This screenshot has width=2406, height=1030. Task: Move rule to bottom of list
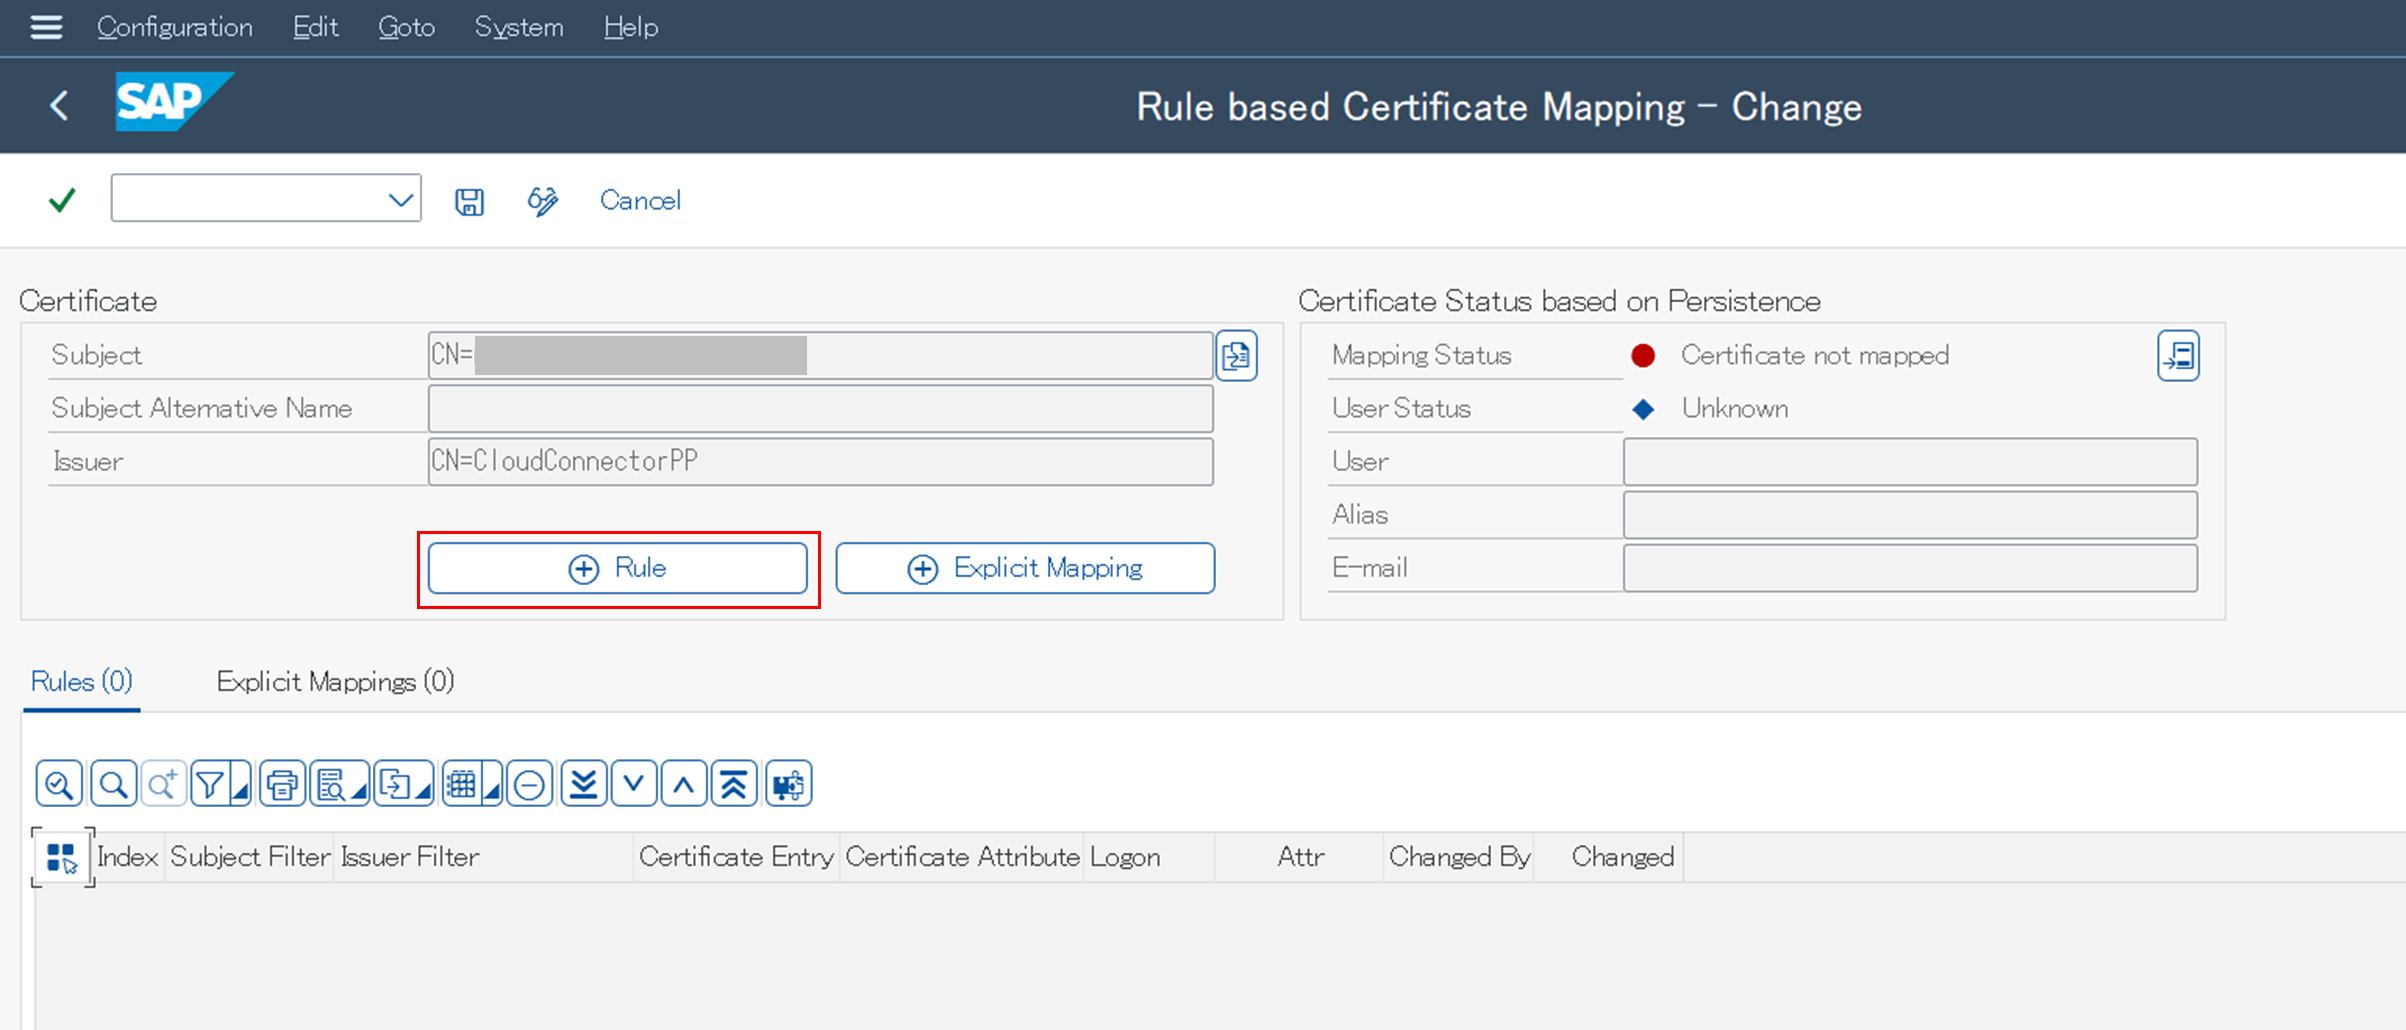[584, 784]
